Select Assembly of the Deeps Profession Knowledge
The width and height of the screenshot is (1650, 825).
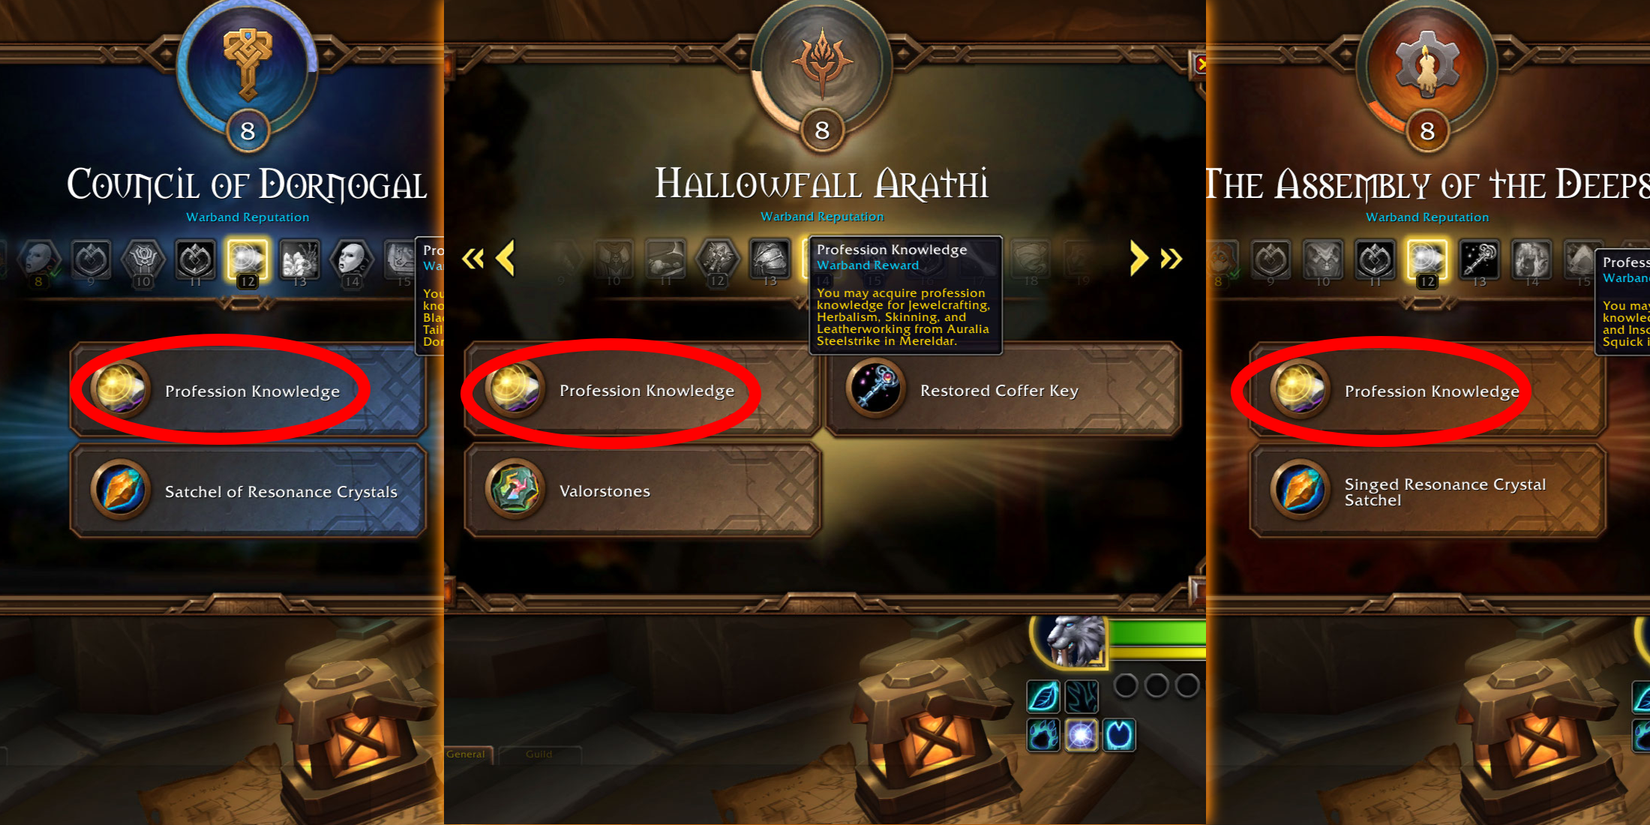[1427, 390]
